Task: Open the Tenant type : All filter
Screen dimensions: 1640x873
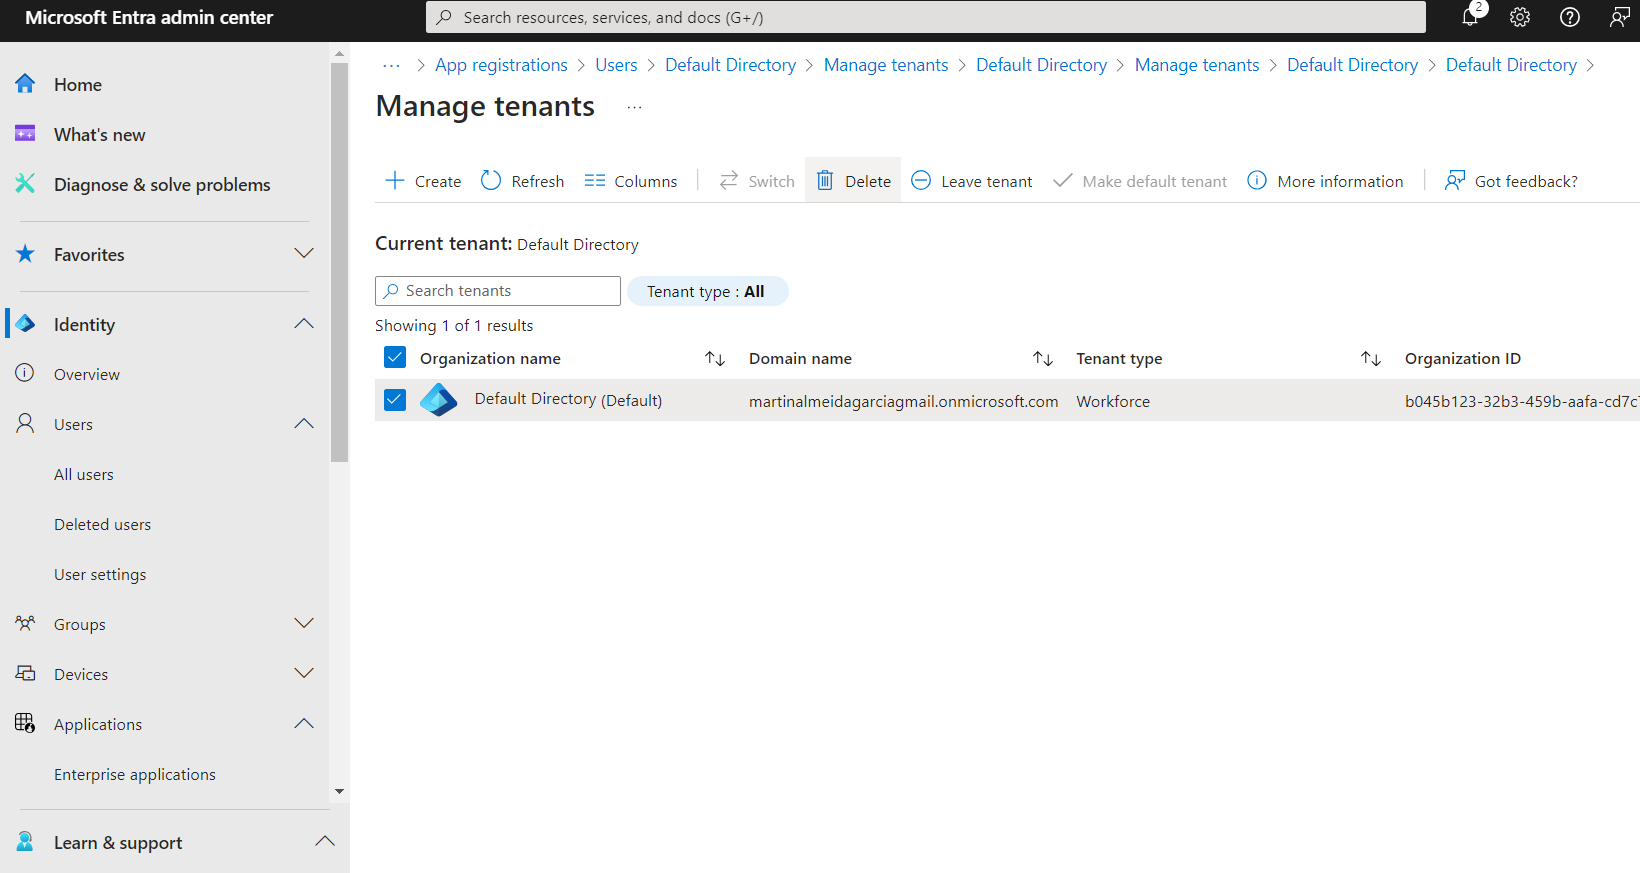Action: tap(707, 291)
